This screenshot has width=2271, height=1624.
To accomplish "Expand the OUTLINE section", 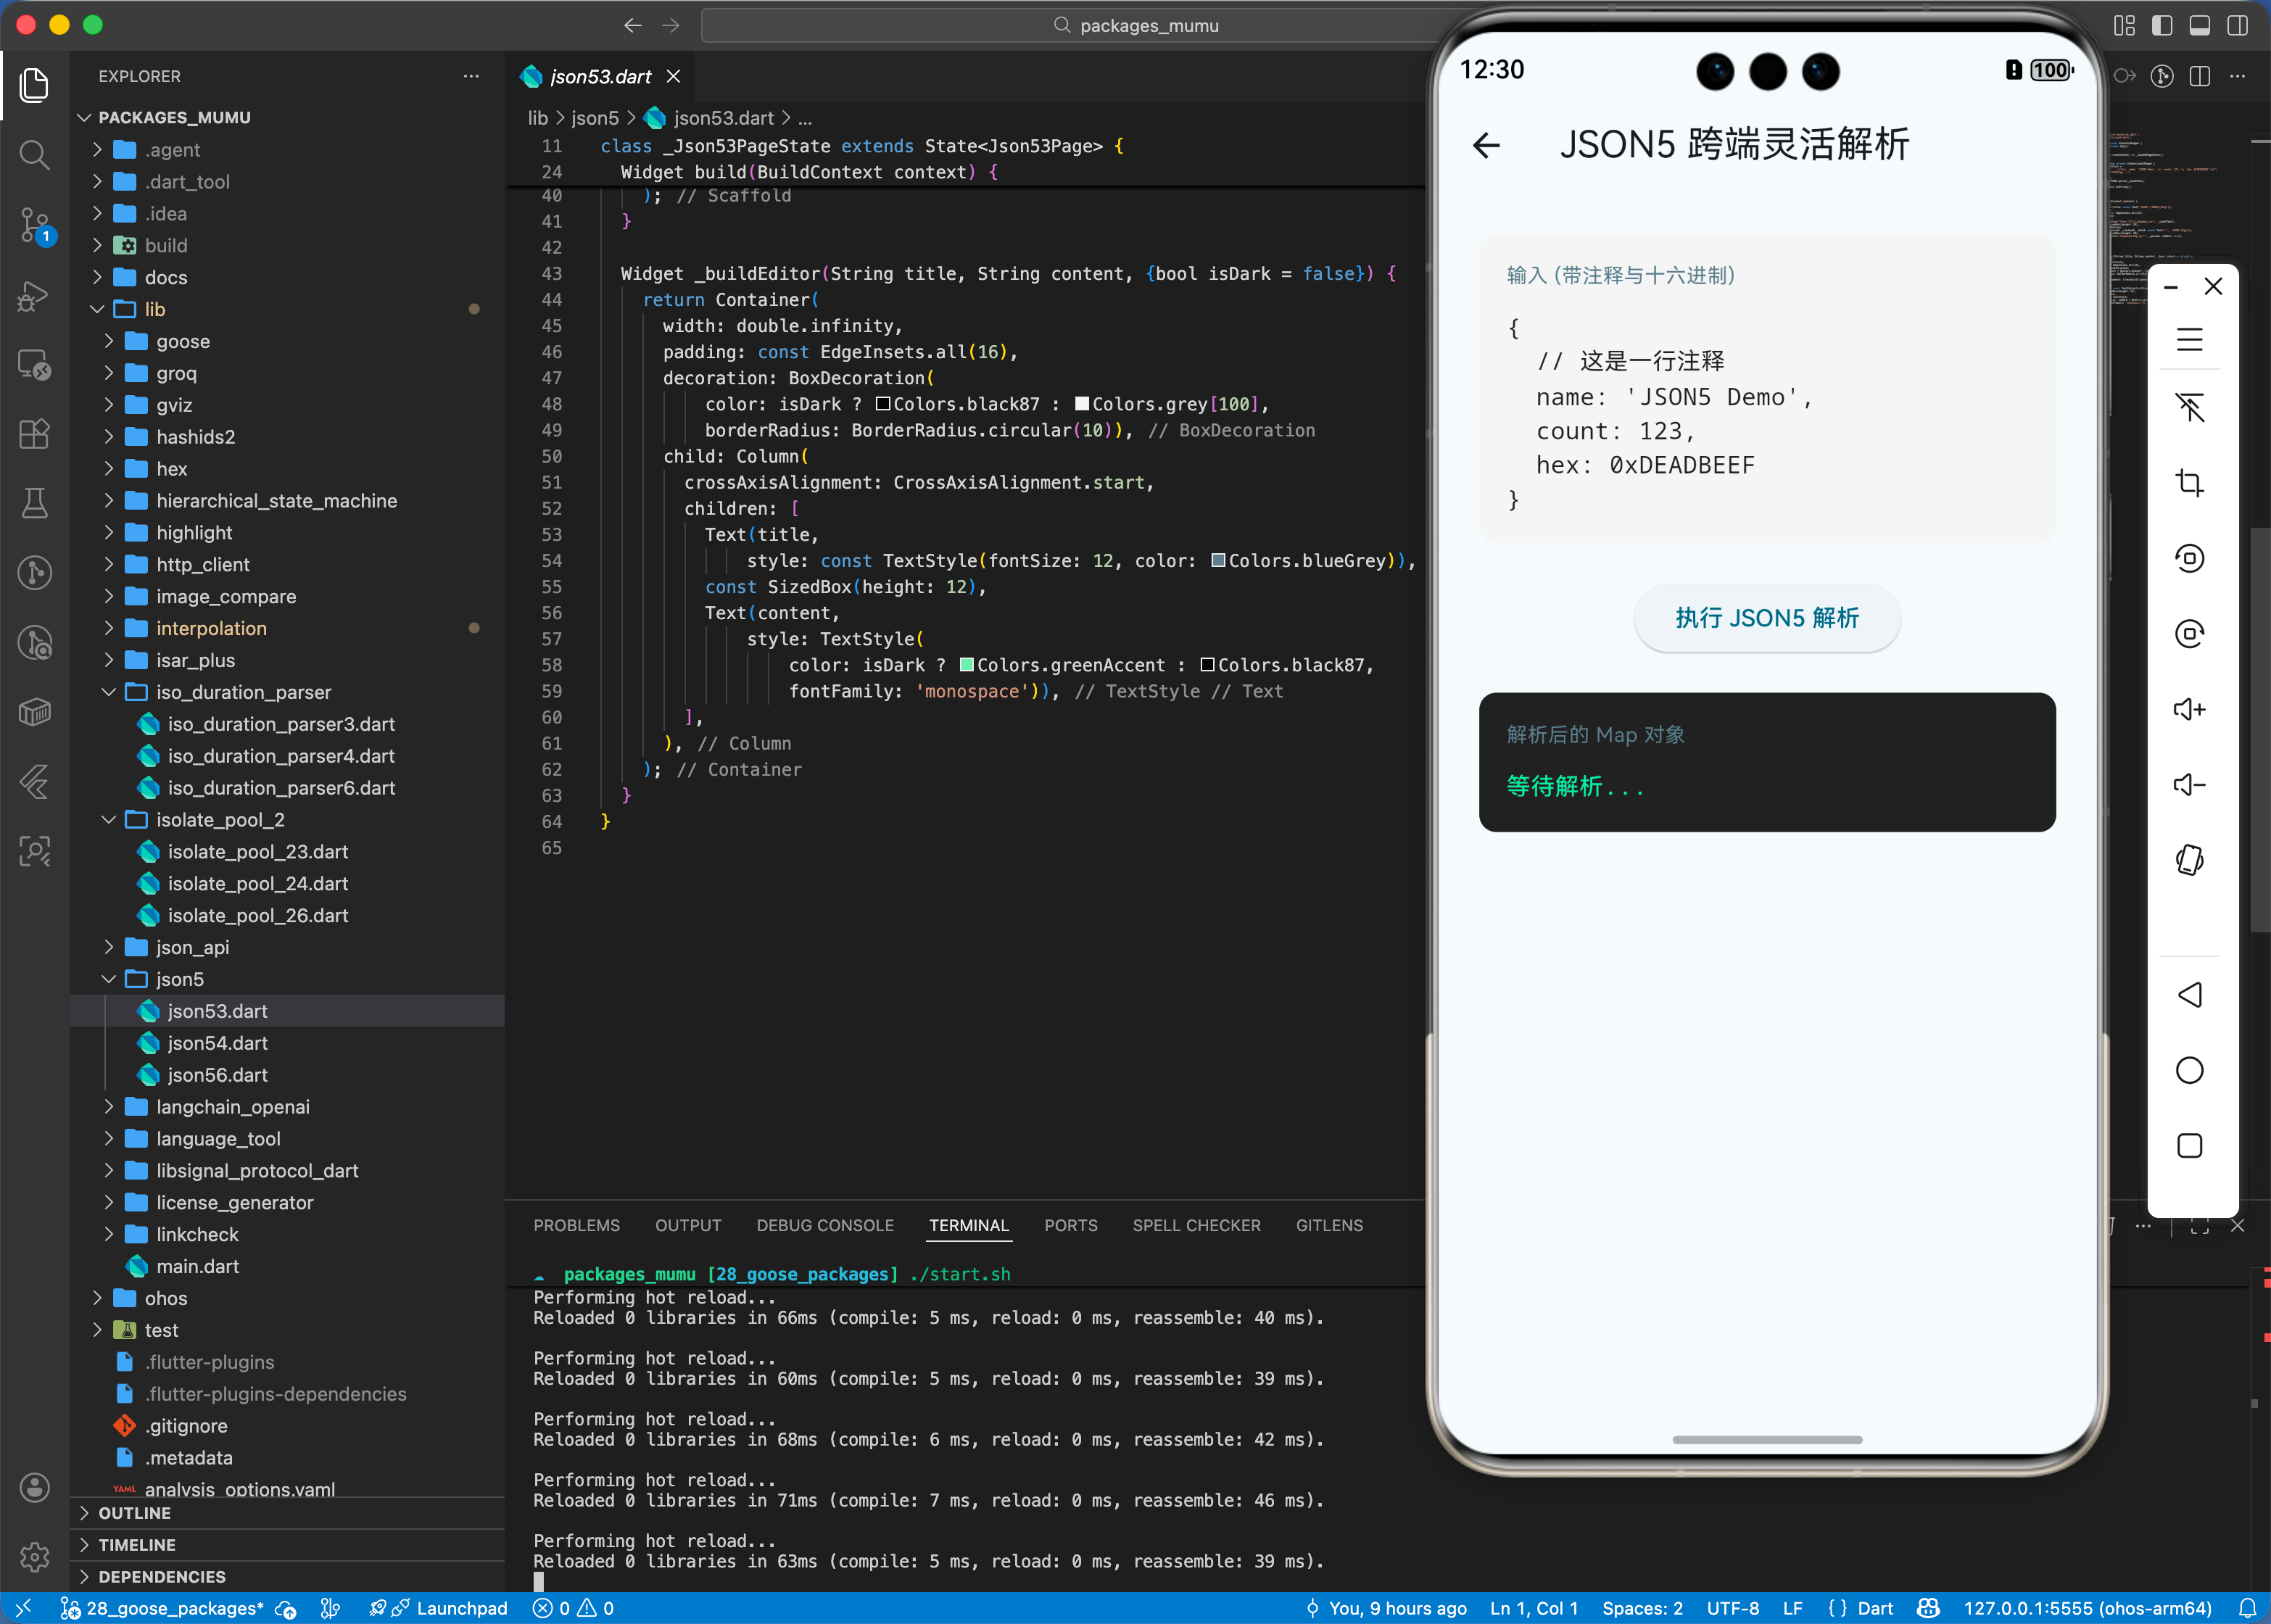I will point(134,1513).
